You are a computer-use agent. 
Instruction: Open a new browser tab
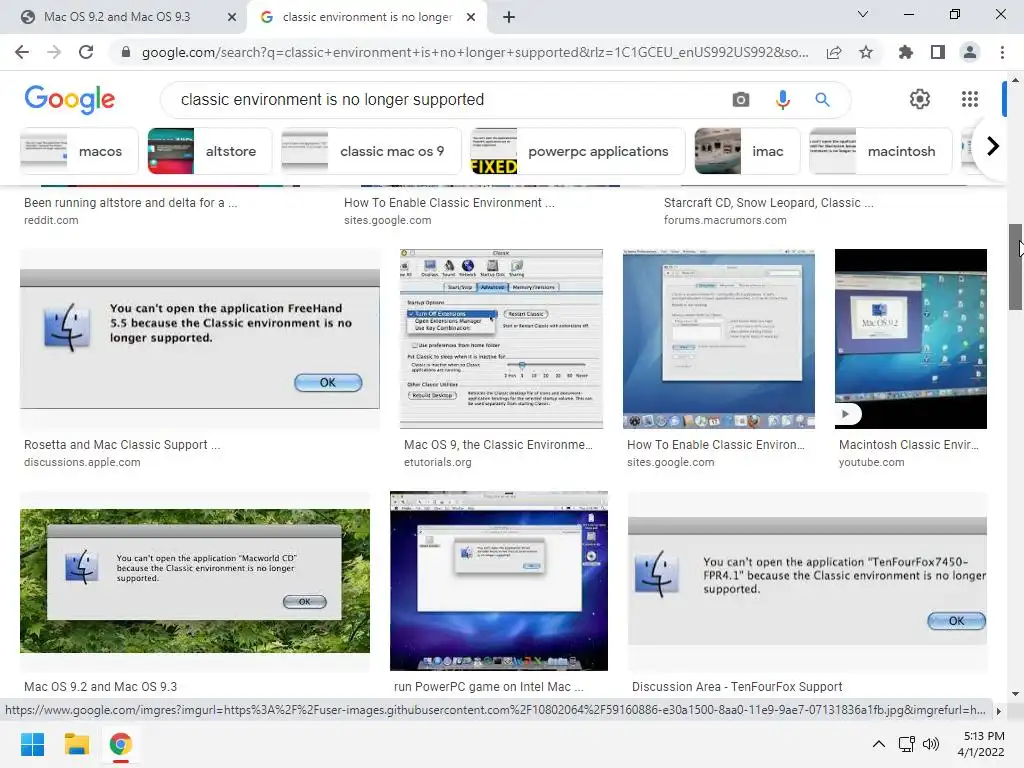tap(509, 17)
